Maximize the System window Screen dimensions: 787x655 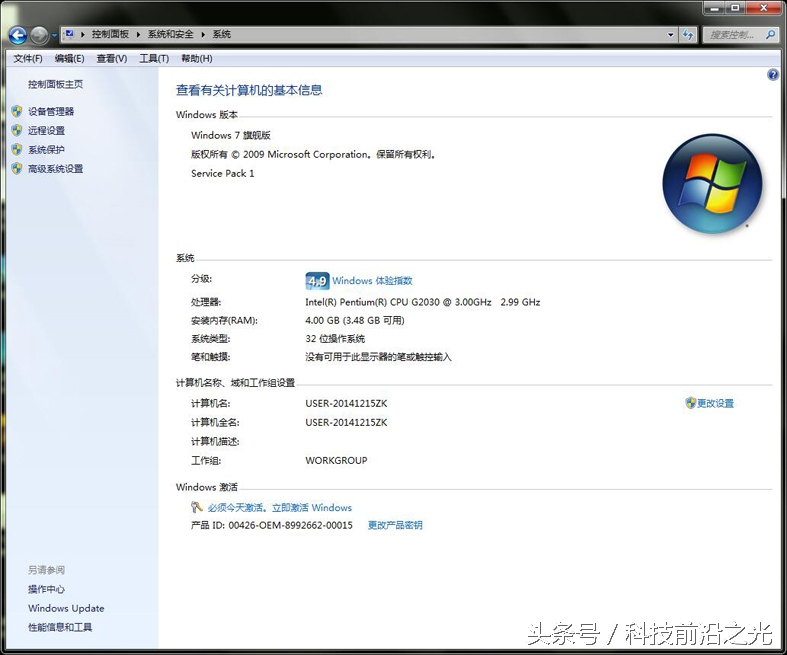735,7
